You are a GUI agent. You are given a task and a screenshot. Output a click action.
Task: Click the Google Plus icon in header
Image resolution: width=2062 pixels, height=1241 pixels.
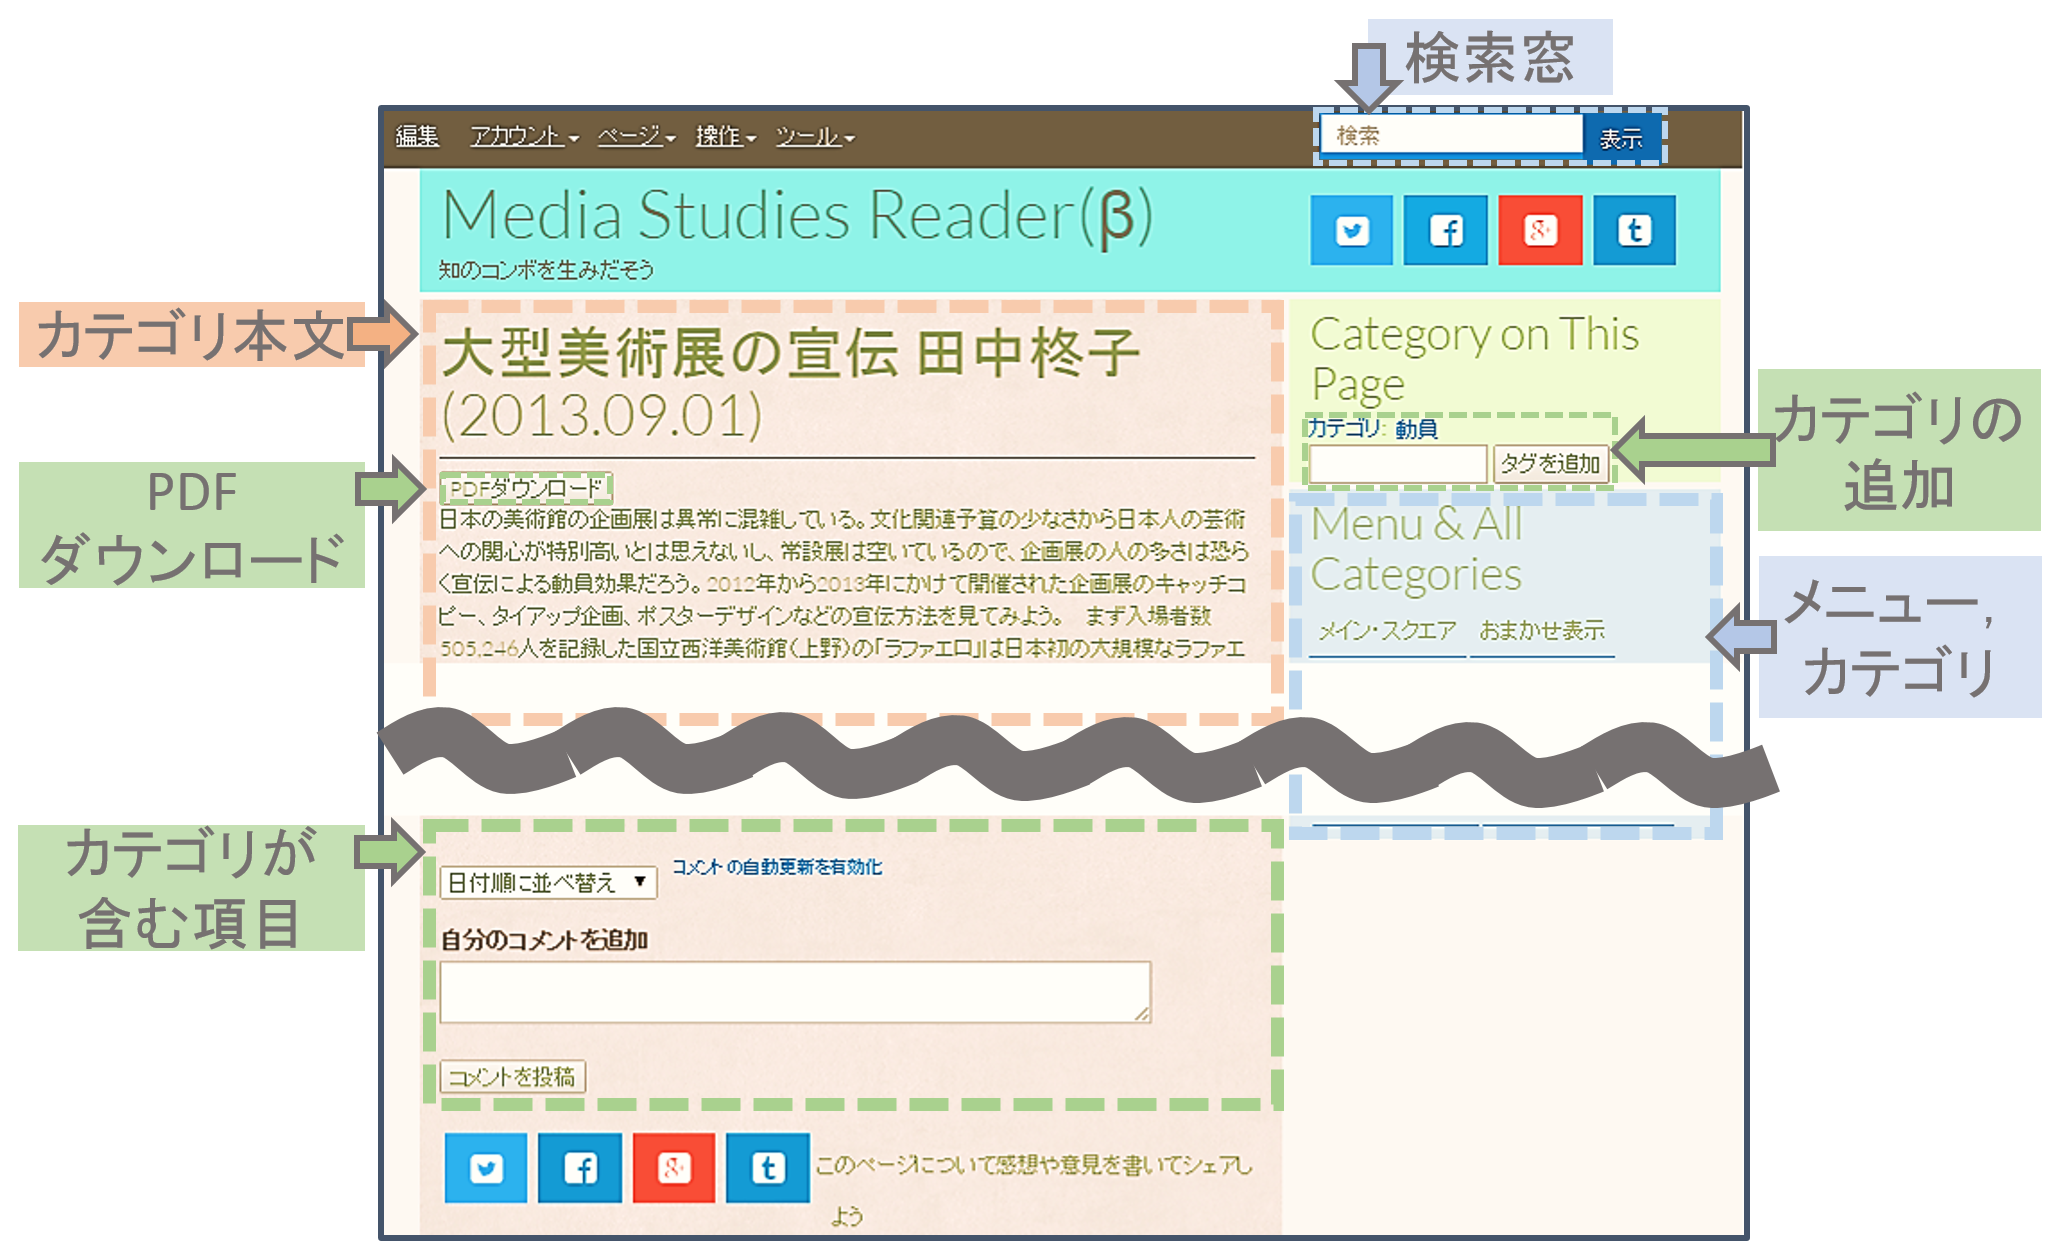point(1540,230)
